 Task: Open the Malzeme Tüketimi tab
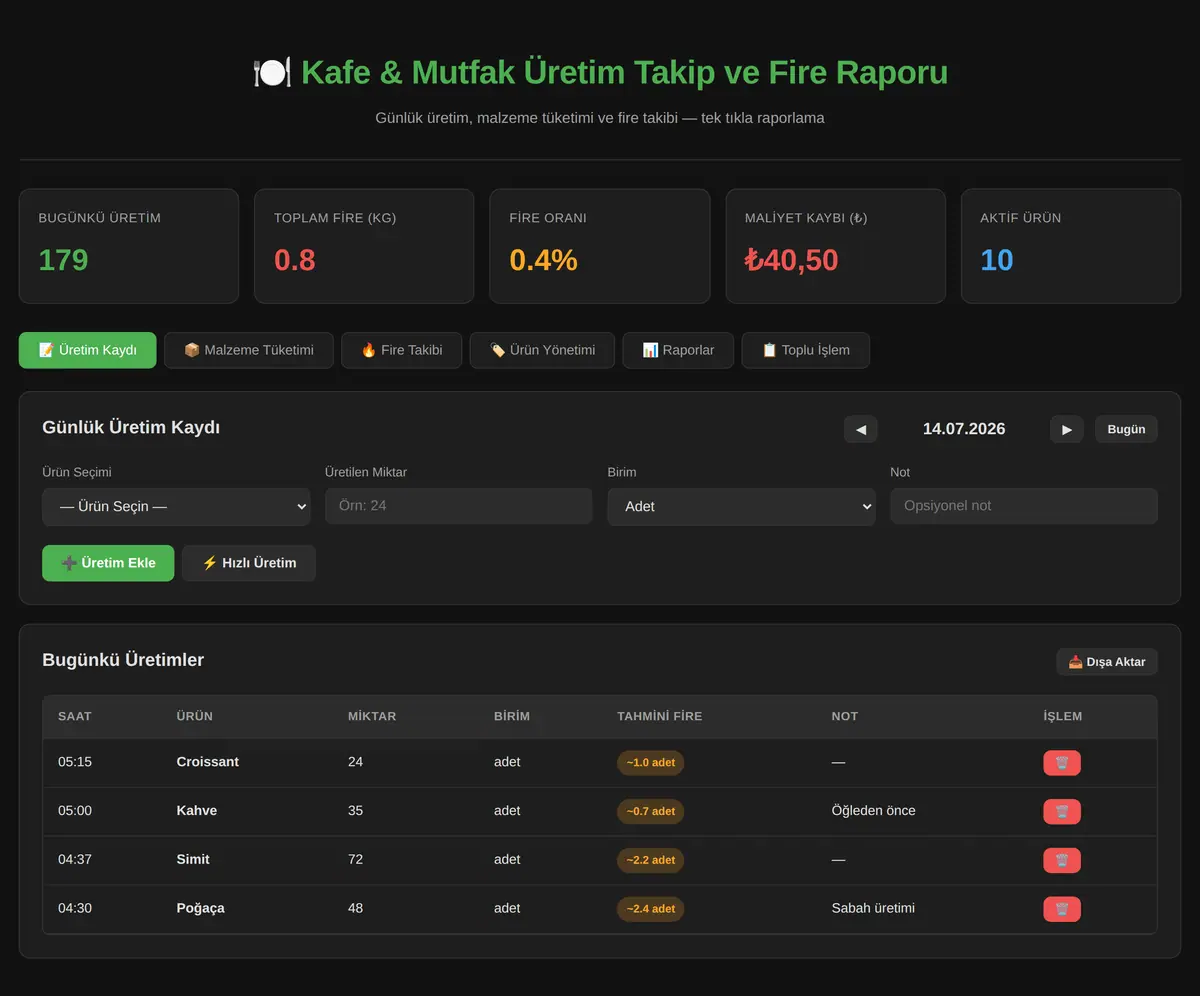tap(249, 350)
